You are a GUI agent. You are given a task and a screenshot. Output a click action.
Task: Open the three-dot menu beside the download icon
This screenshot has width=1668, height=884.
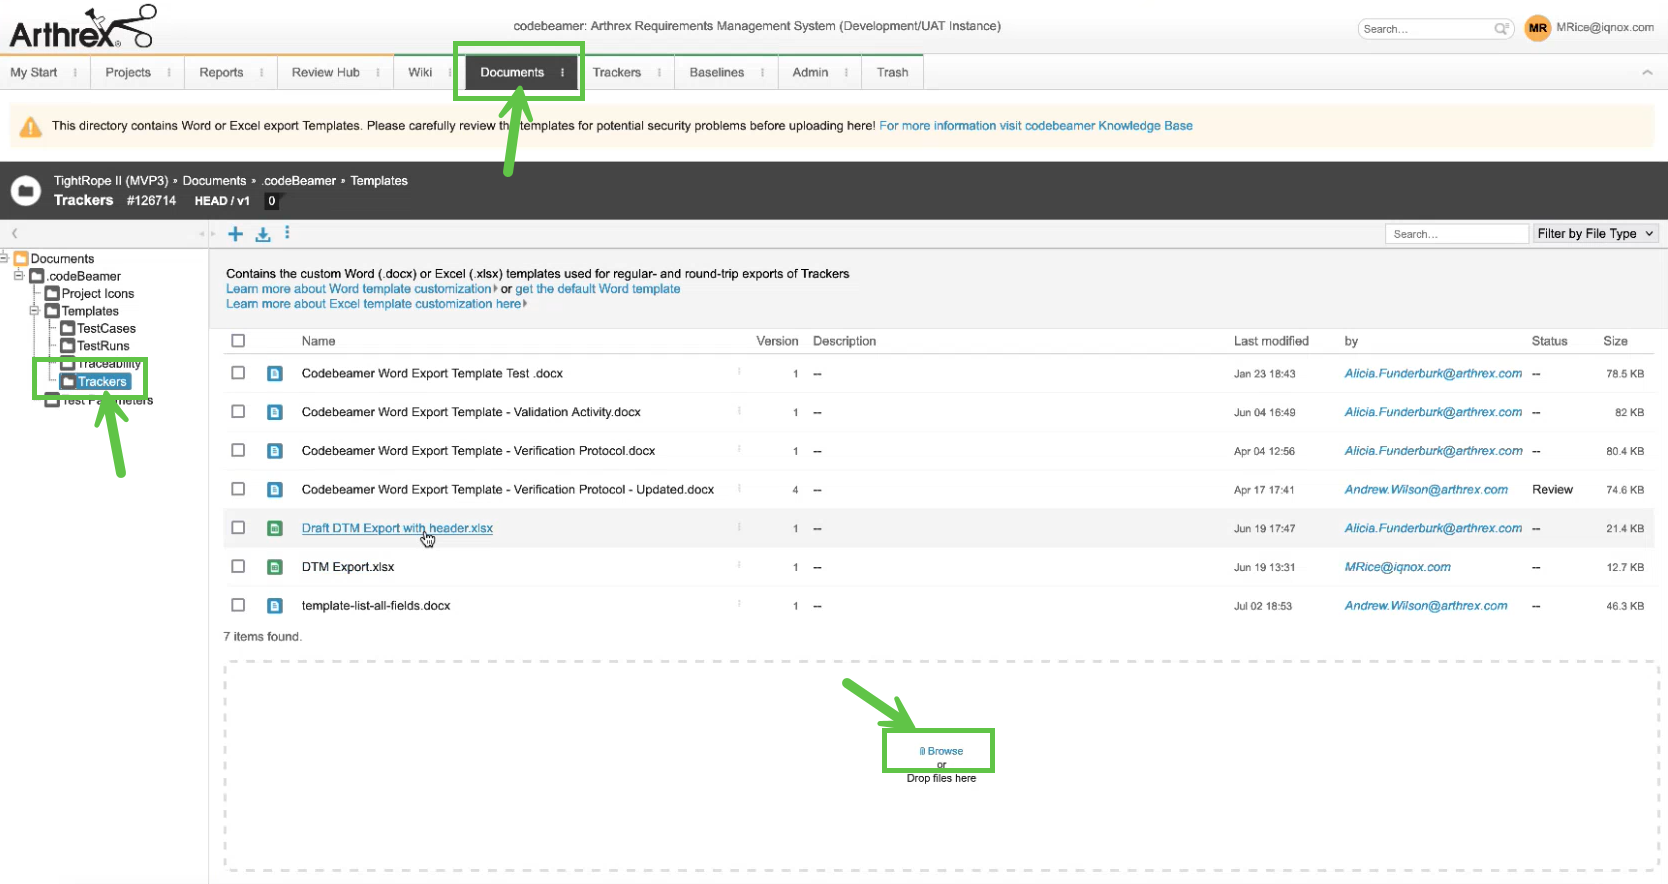click(287, 233)
